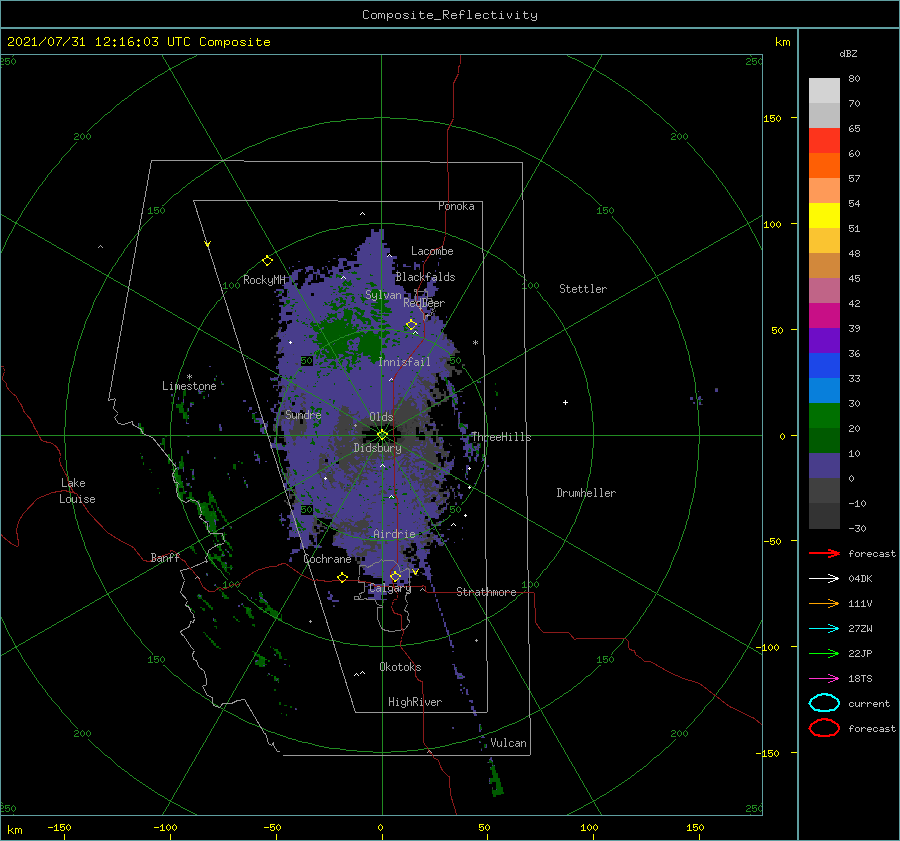
Task: Click the Olds town label
Action: [381, 417]
